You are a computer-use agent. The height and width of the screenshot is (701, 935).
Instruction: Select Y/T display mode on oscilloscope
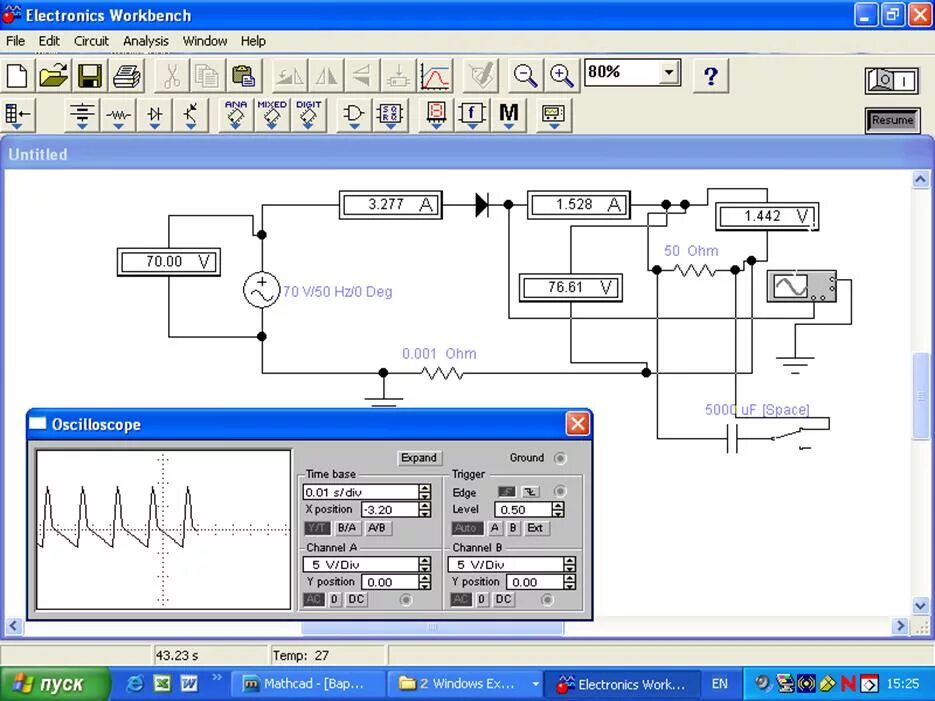(x=317, y=528)
